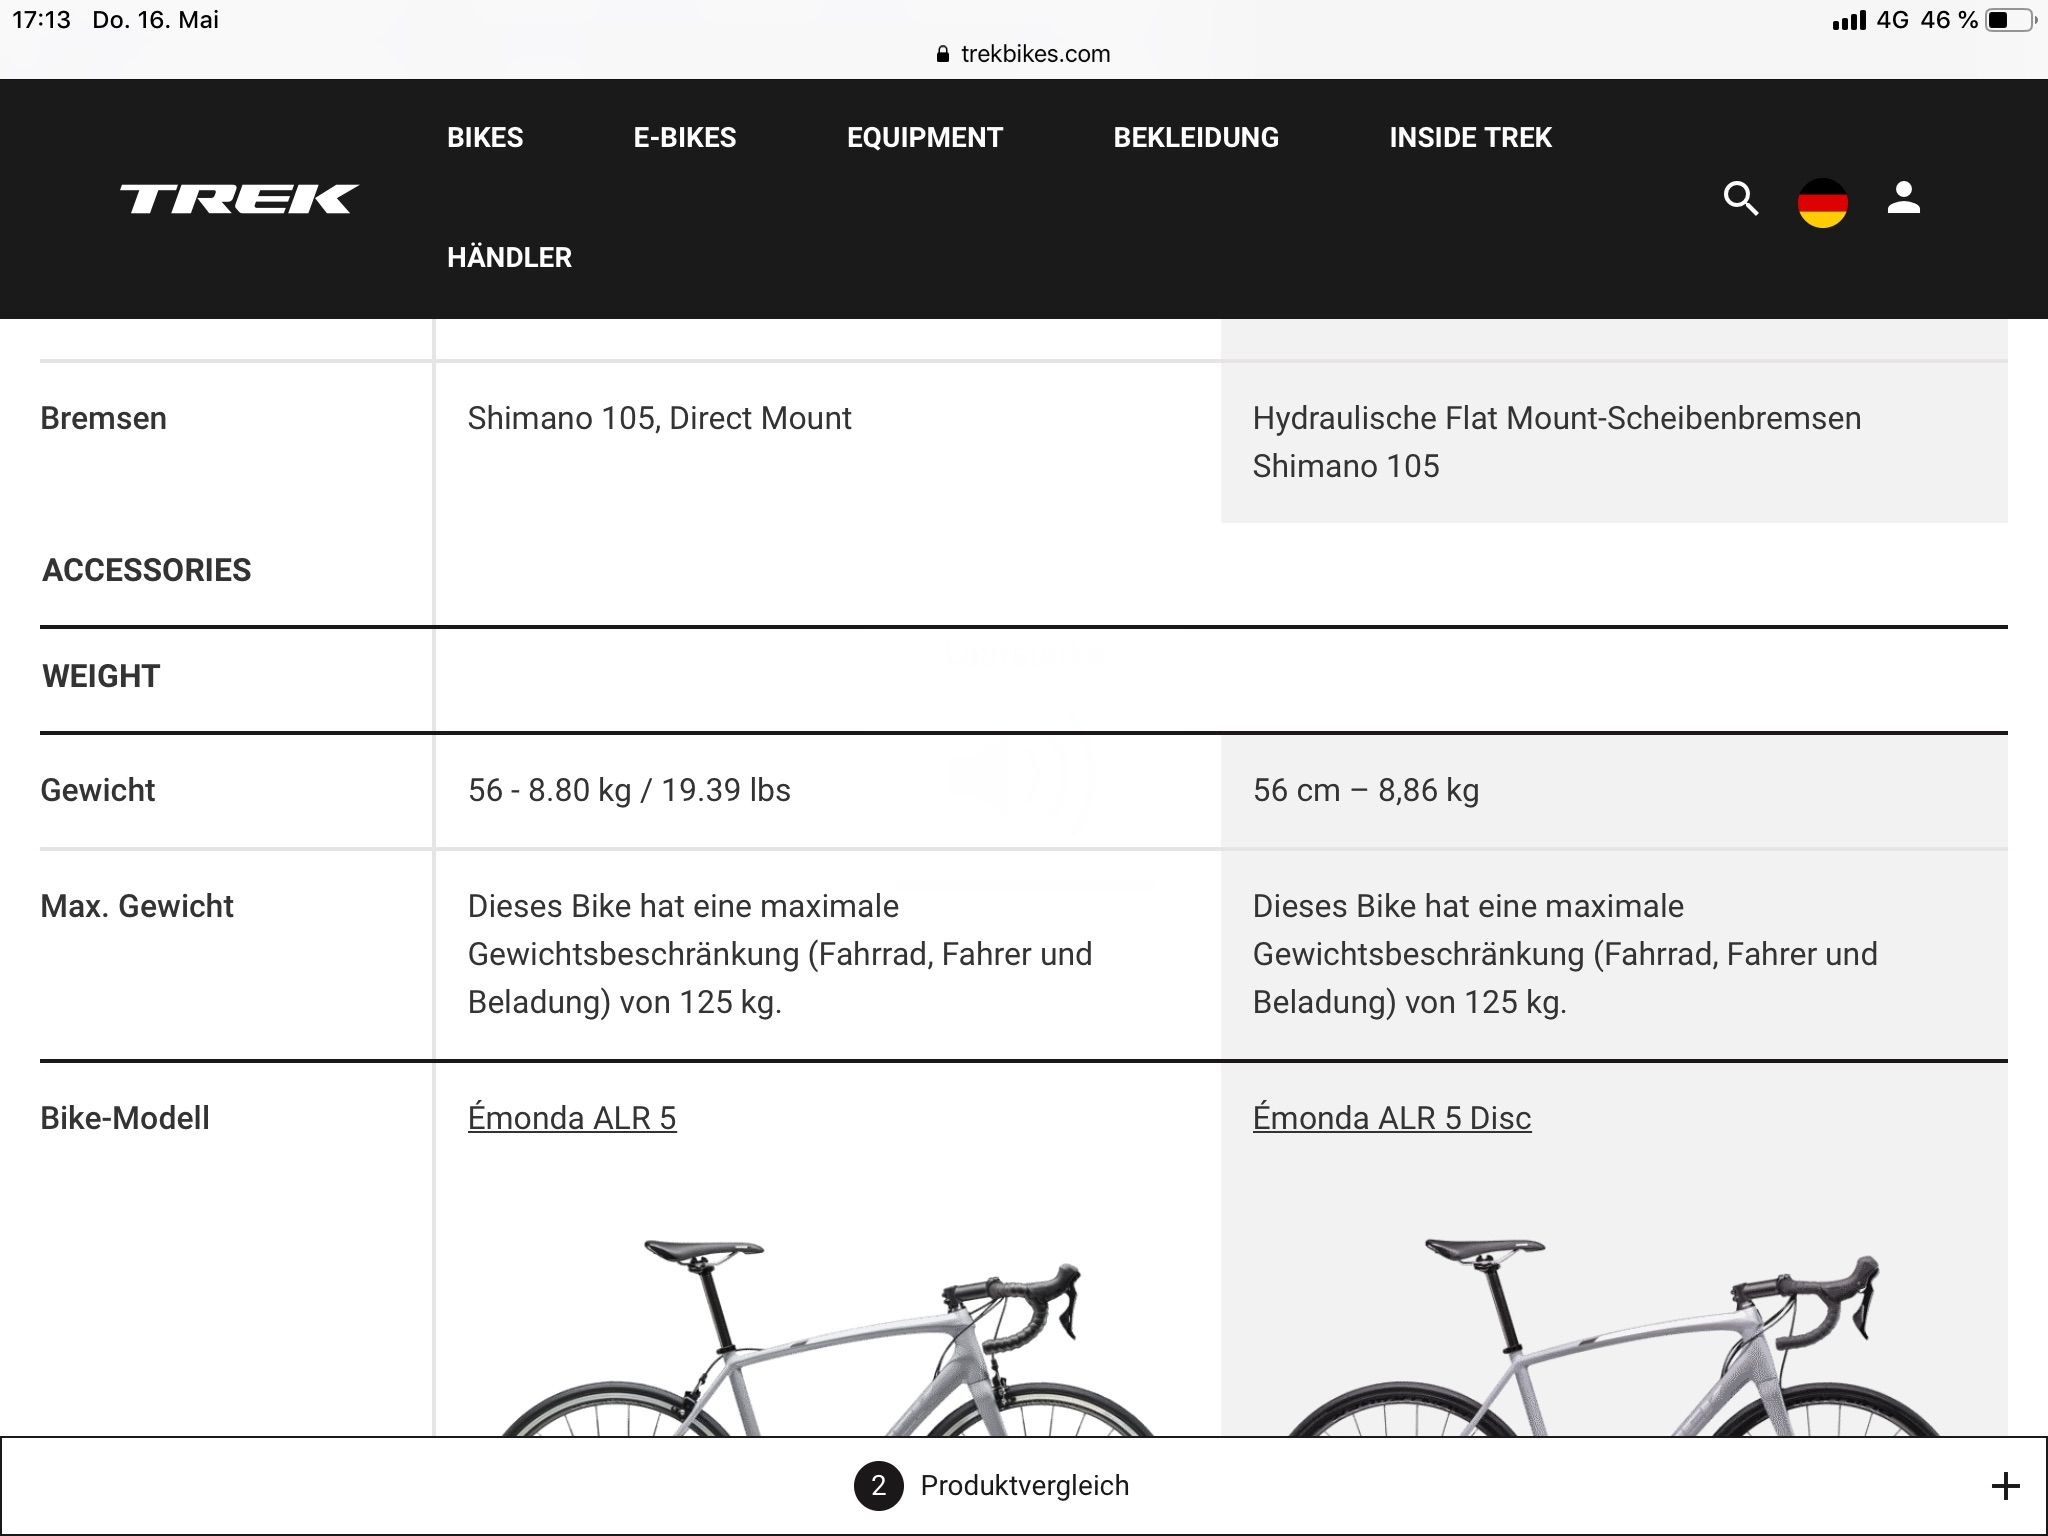Open the German flag country selector

1822,203
